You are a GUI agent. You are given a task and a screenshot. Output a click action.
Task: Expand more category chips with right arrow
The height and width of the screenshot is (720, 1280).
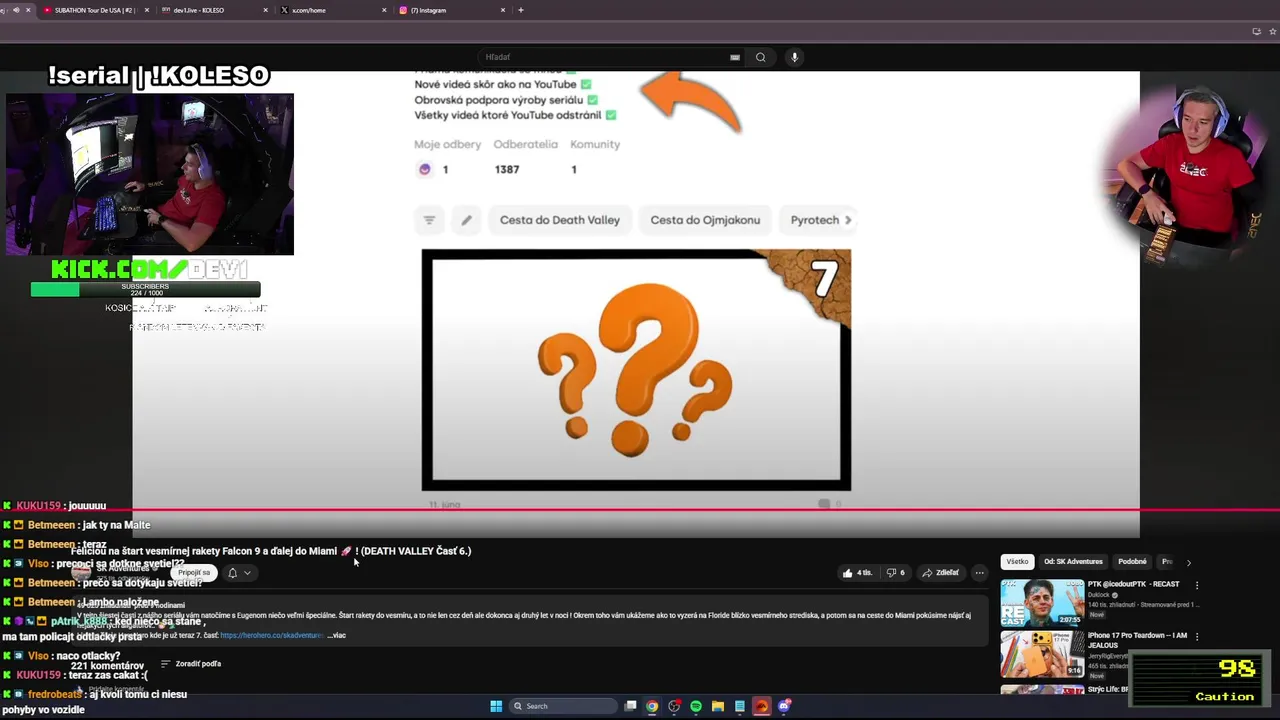click(848, 220)
